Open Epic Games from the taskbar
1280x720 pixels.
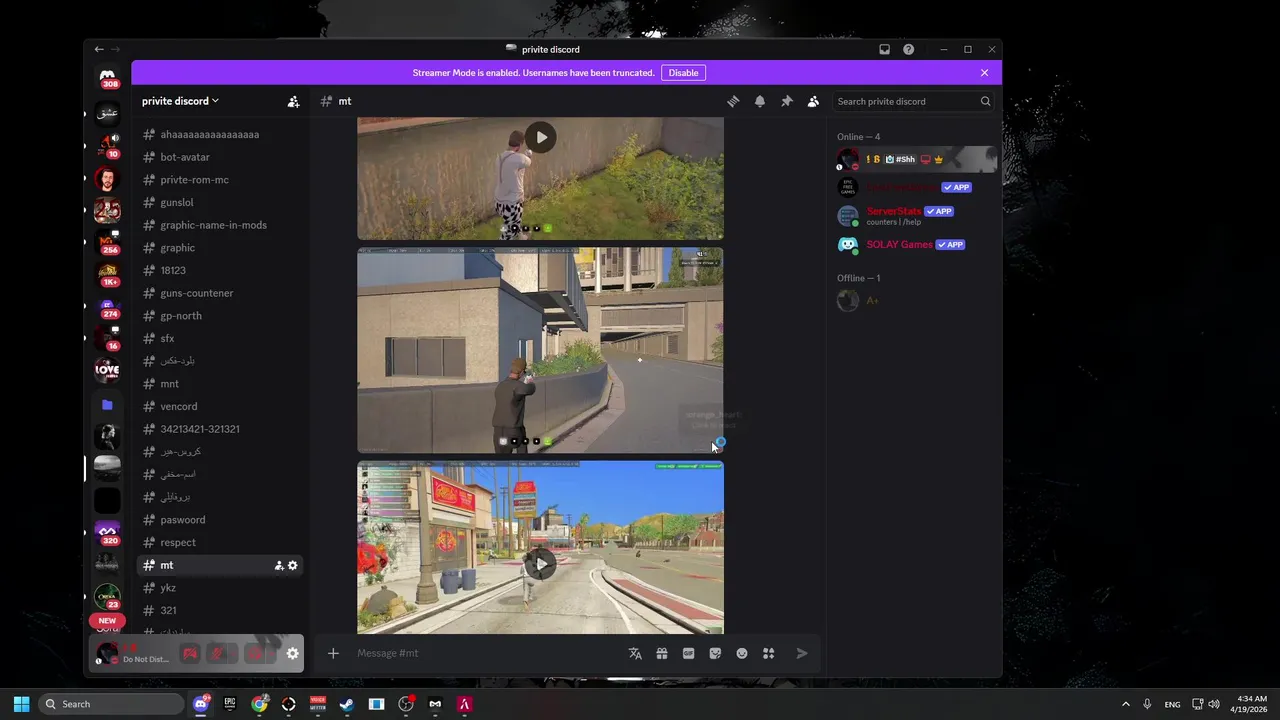click(x=230, y=704)
